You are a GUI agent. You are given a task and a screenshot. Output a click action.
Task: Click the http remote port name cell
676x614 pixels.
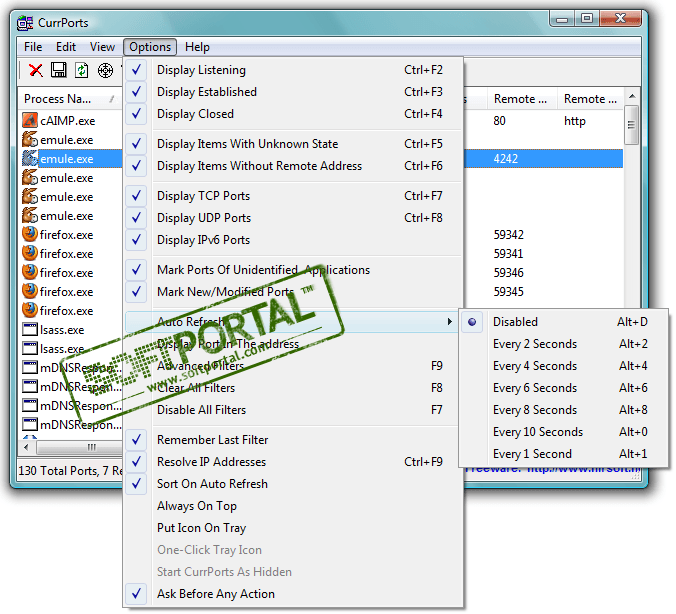(x=575, y=121)
